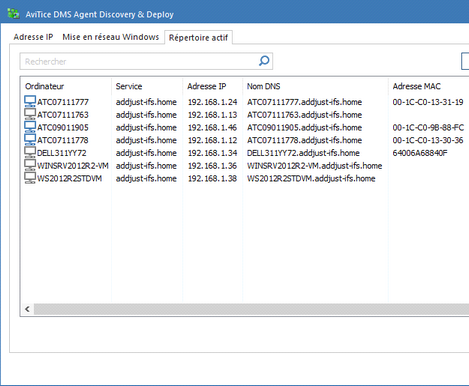The height and width of the screenshot is (386, 469).
Task: Click Service cell in WS2012R2STDVM row
Action: [146, 178]
